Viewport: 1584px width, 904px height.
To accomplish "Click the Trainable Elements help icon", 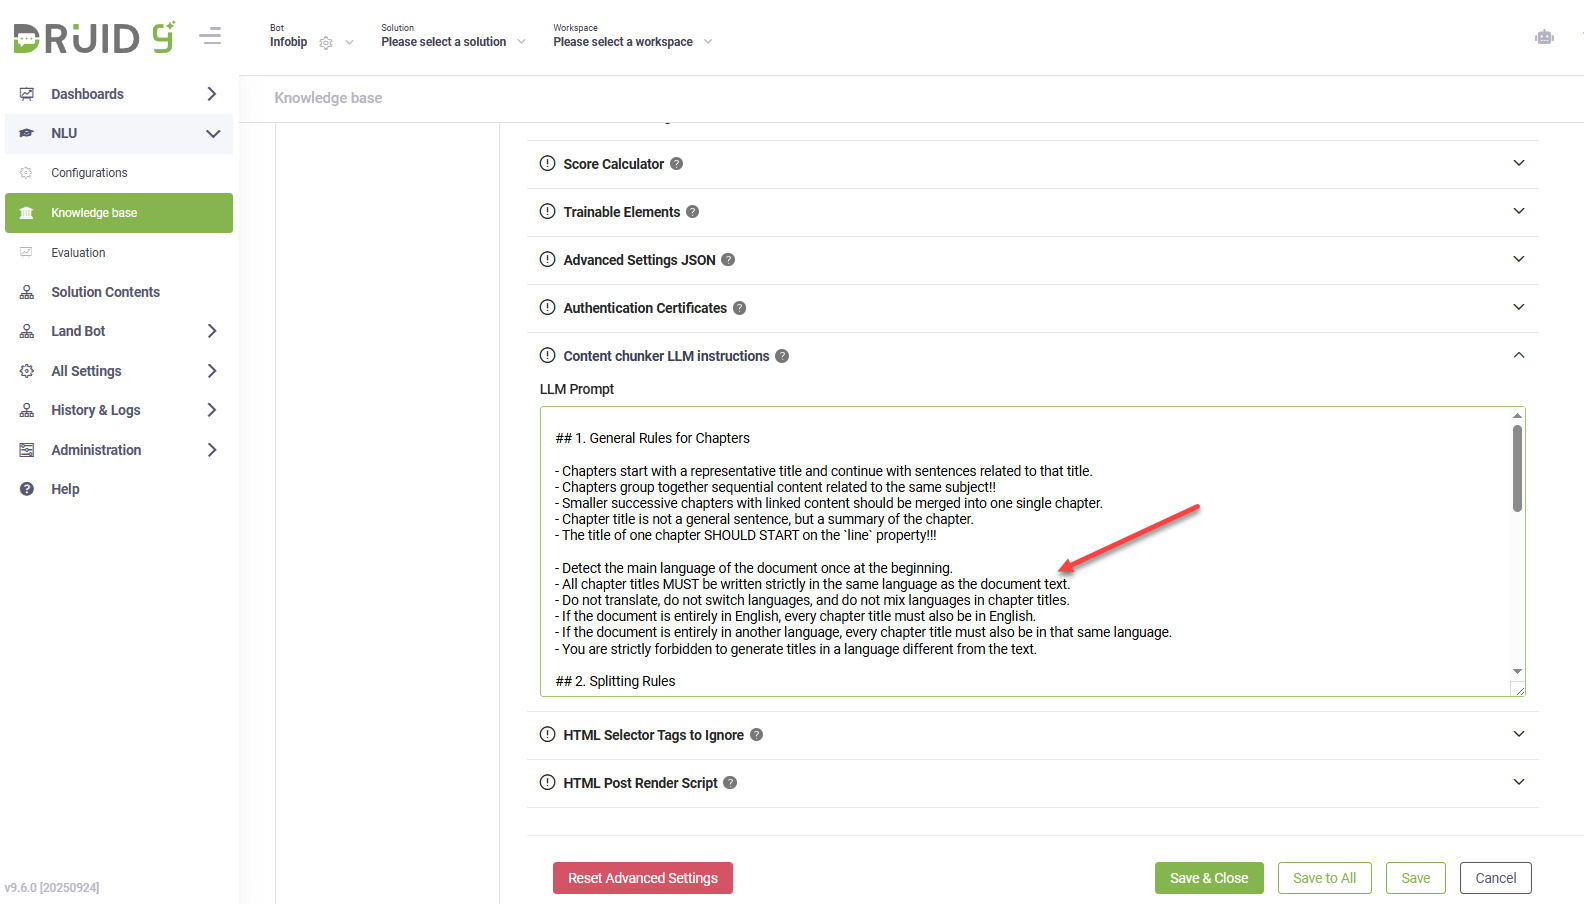I will [693, 212].
